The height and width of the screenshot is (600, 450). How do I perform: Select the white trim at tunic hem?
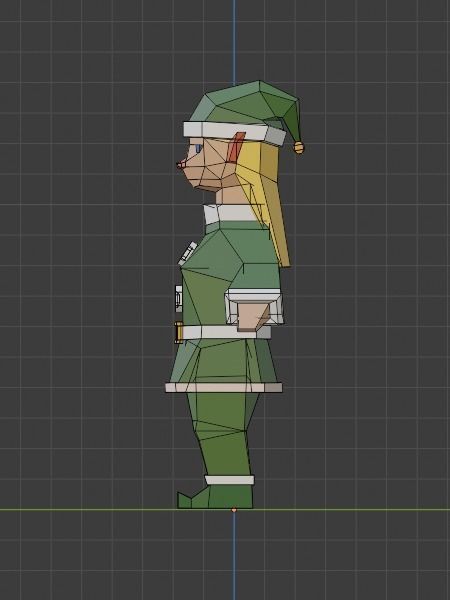[x=224, y=388]
